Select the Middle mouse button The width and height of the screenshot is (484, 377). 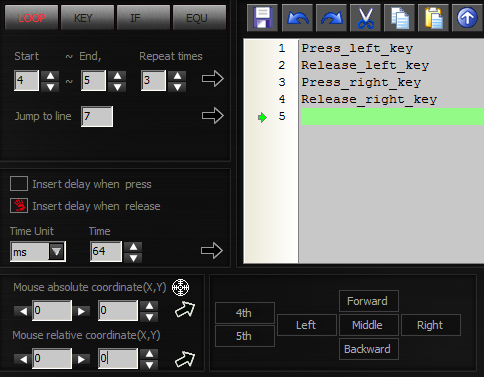pyautogui.click(x=369, y=325)
